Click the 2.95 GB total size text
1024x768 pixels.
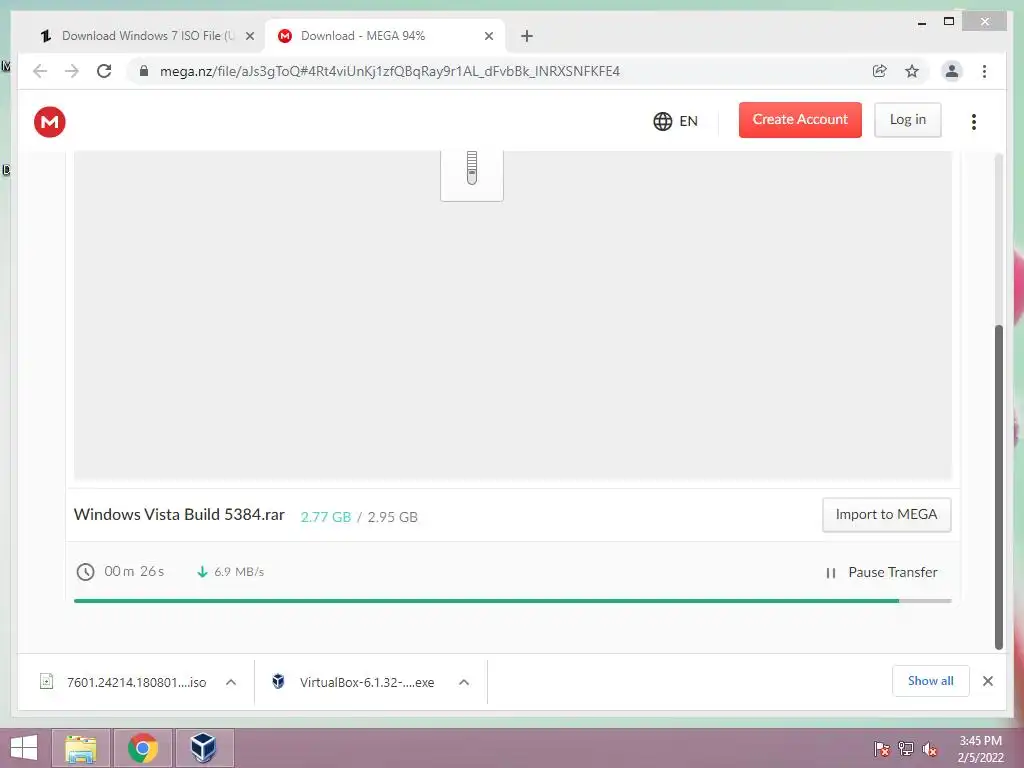392,517
